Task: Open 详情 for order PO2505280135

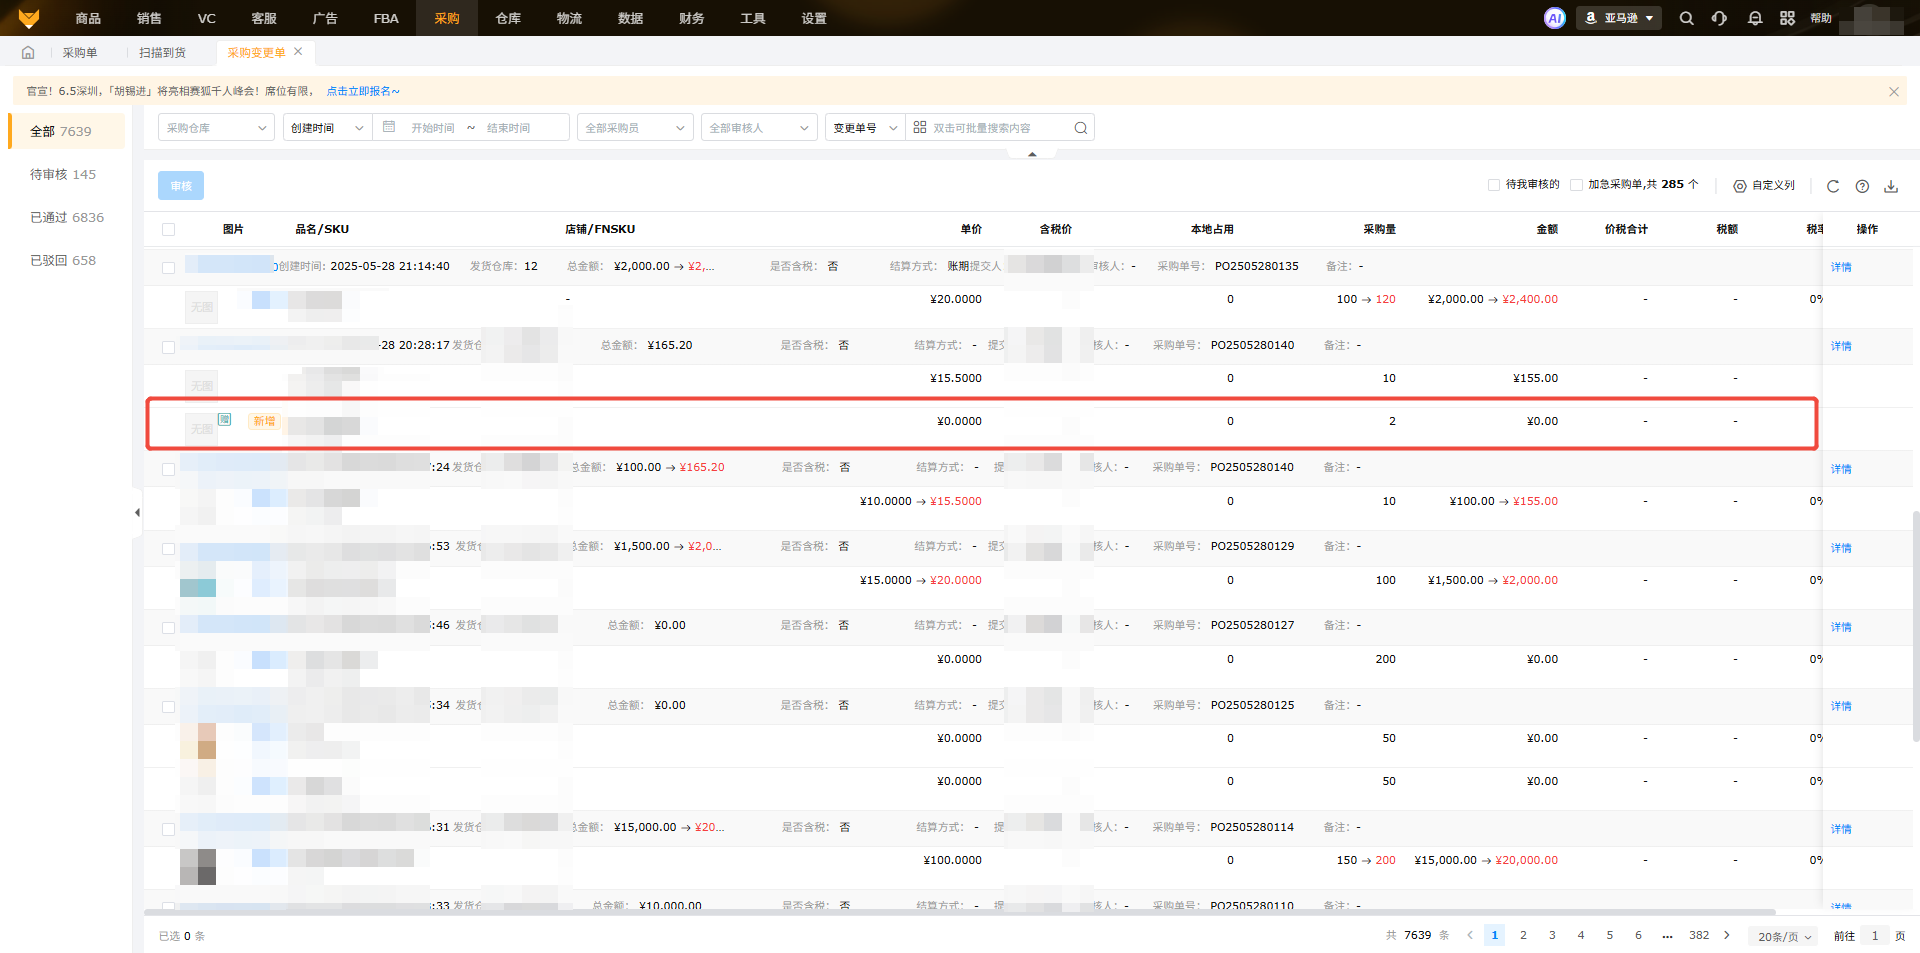Action: click(x=1840, y=267)
